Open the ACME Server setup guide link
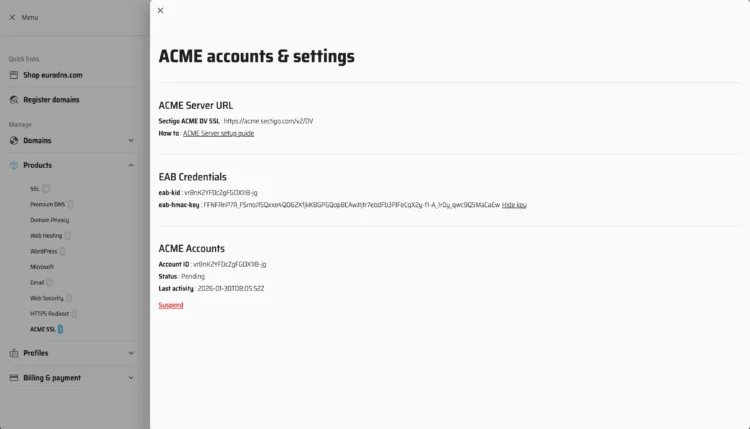The height and width of the screenshot is (429, 750). pos(218,133)
